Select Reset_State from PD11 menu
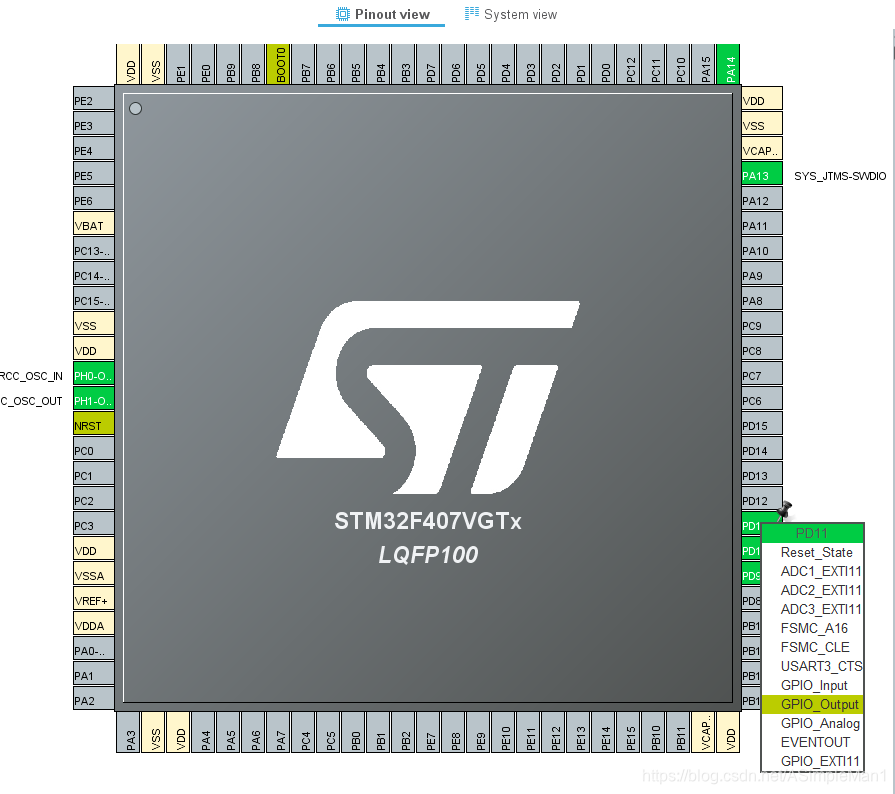Viewport: 895px width, 794px height. [x=812, y=553]
